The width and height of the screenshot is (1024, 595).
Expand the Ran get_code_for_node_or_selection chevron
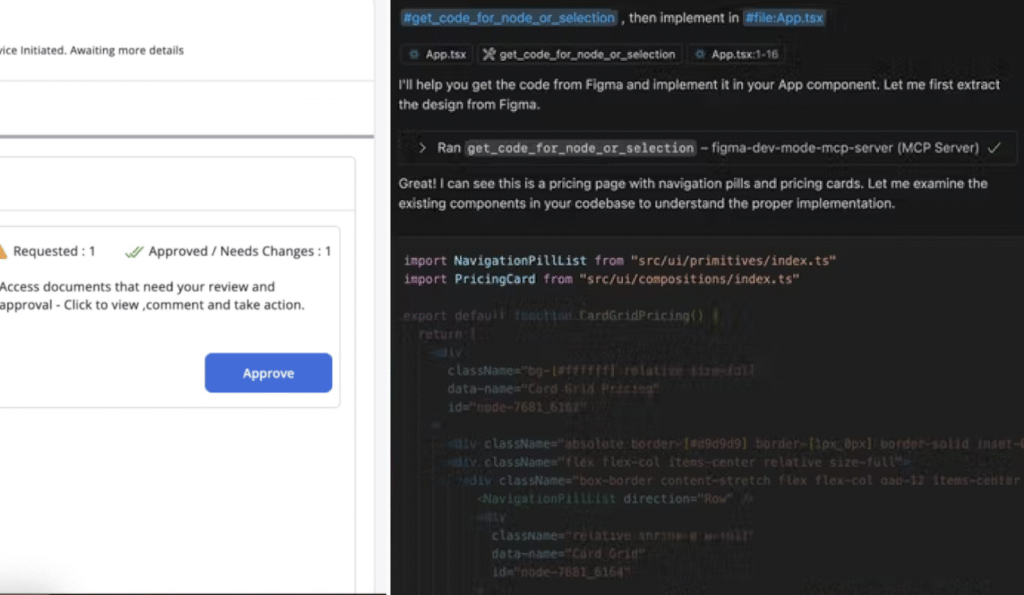coord(423,147)
